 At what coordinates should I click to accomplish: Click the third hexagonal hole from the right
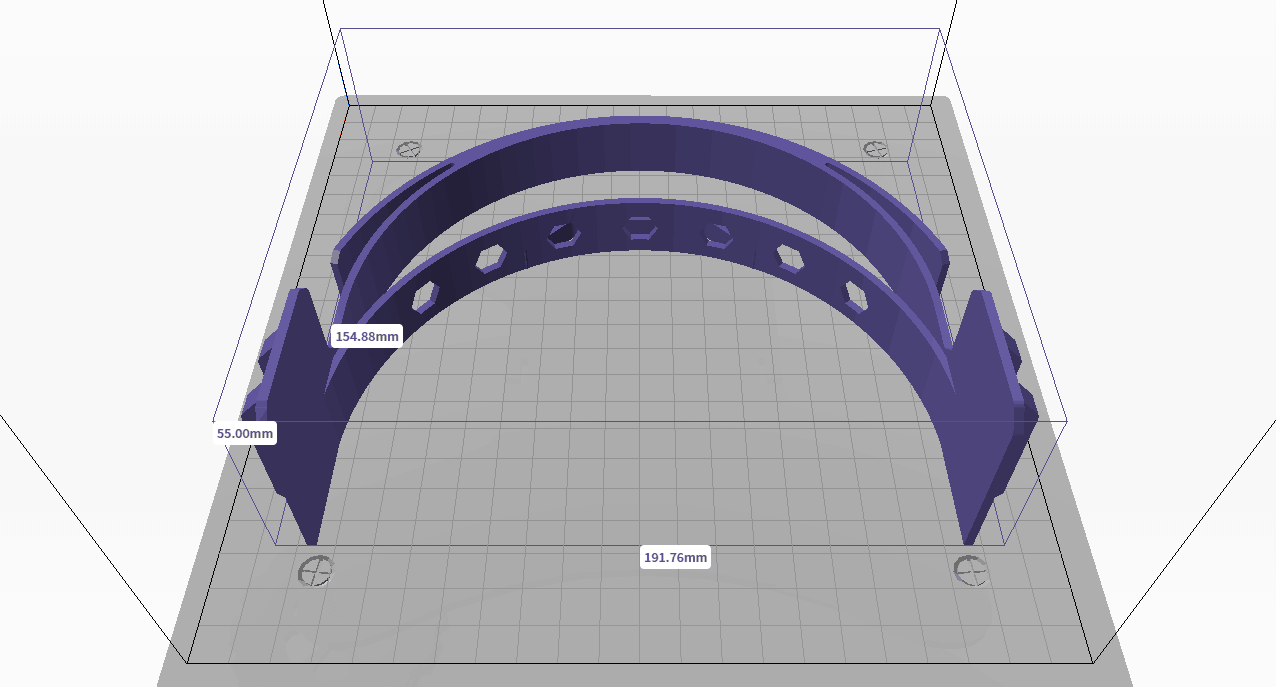(717, 236)
